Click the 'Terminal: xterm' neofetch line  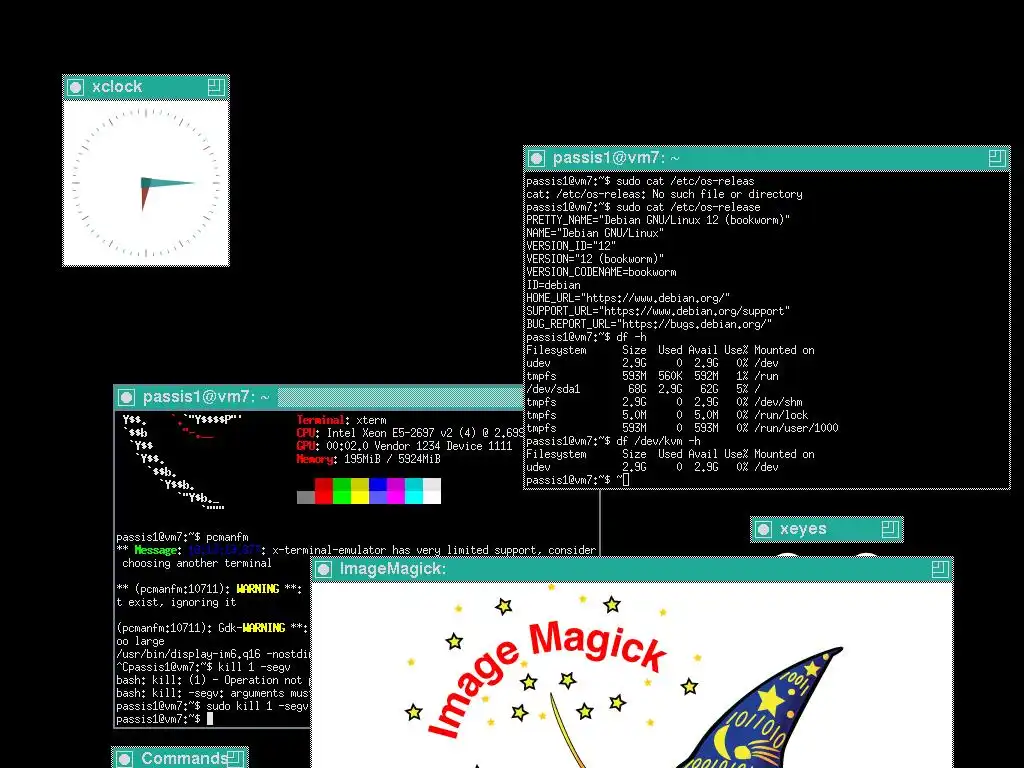342,420
